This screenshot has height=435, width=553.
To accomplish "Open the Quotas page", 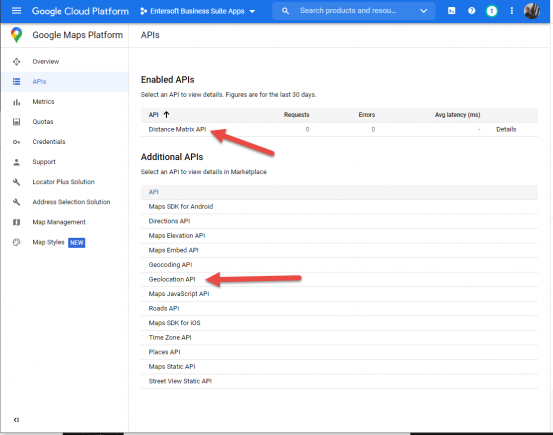I will (x=43, y=122).
